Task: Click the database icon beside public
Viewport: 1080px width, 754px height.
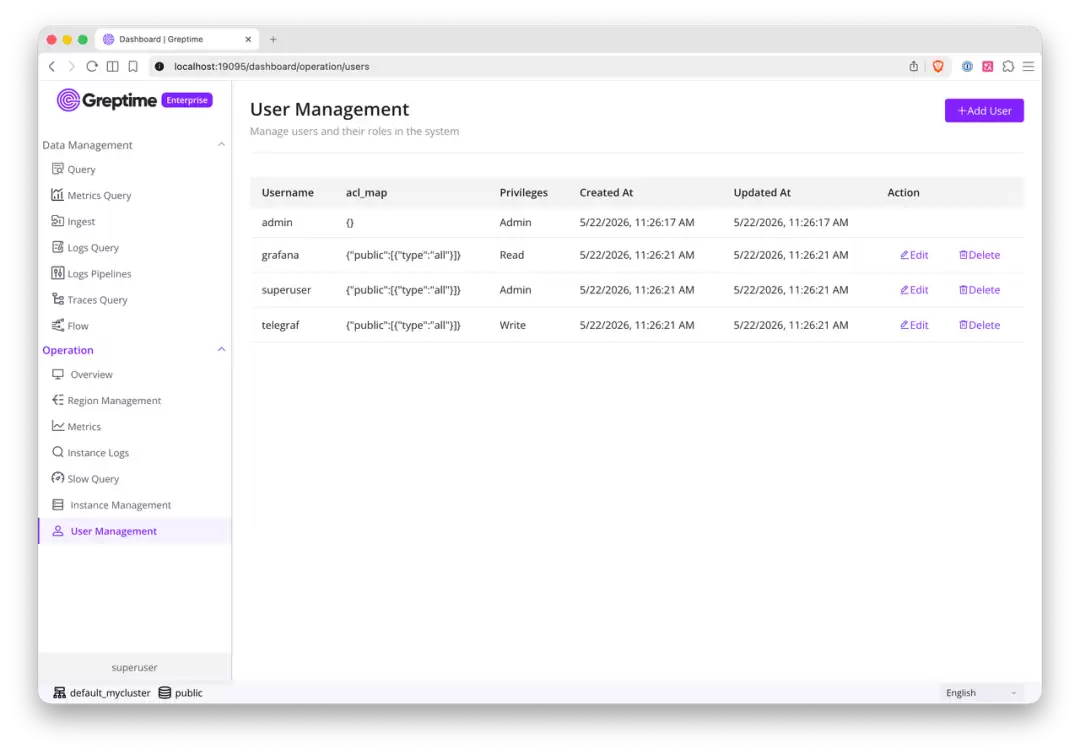Action: click(x=165, y=693)
